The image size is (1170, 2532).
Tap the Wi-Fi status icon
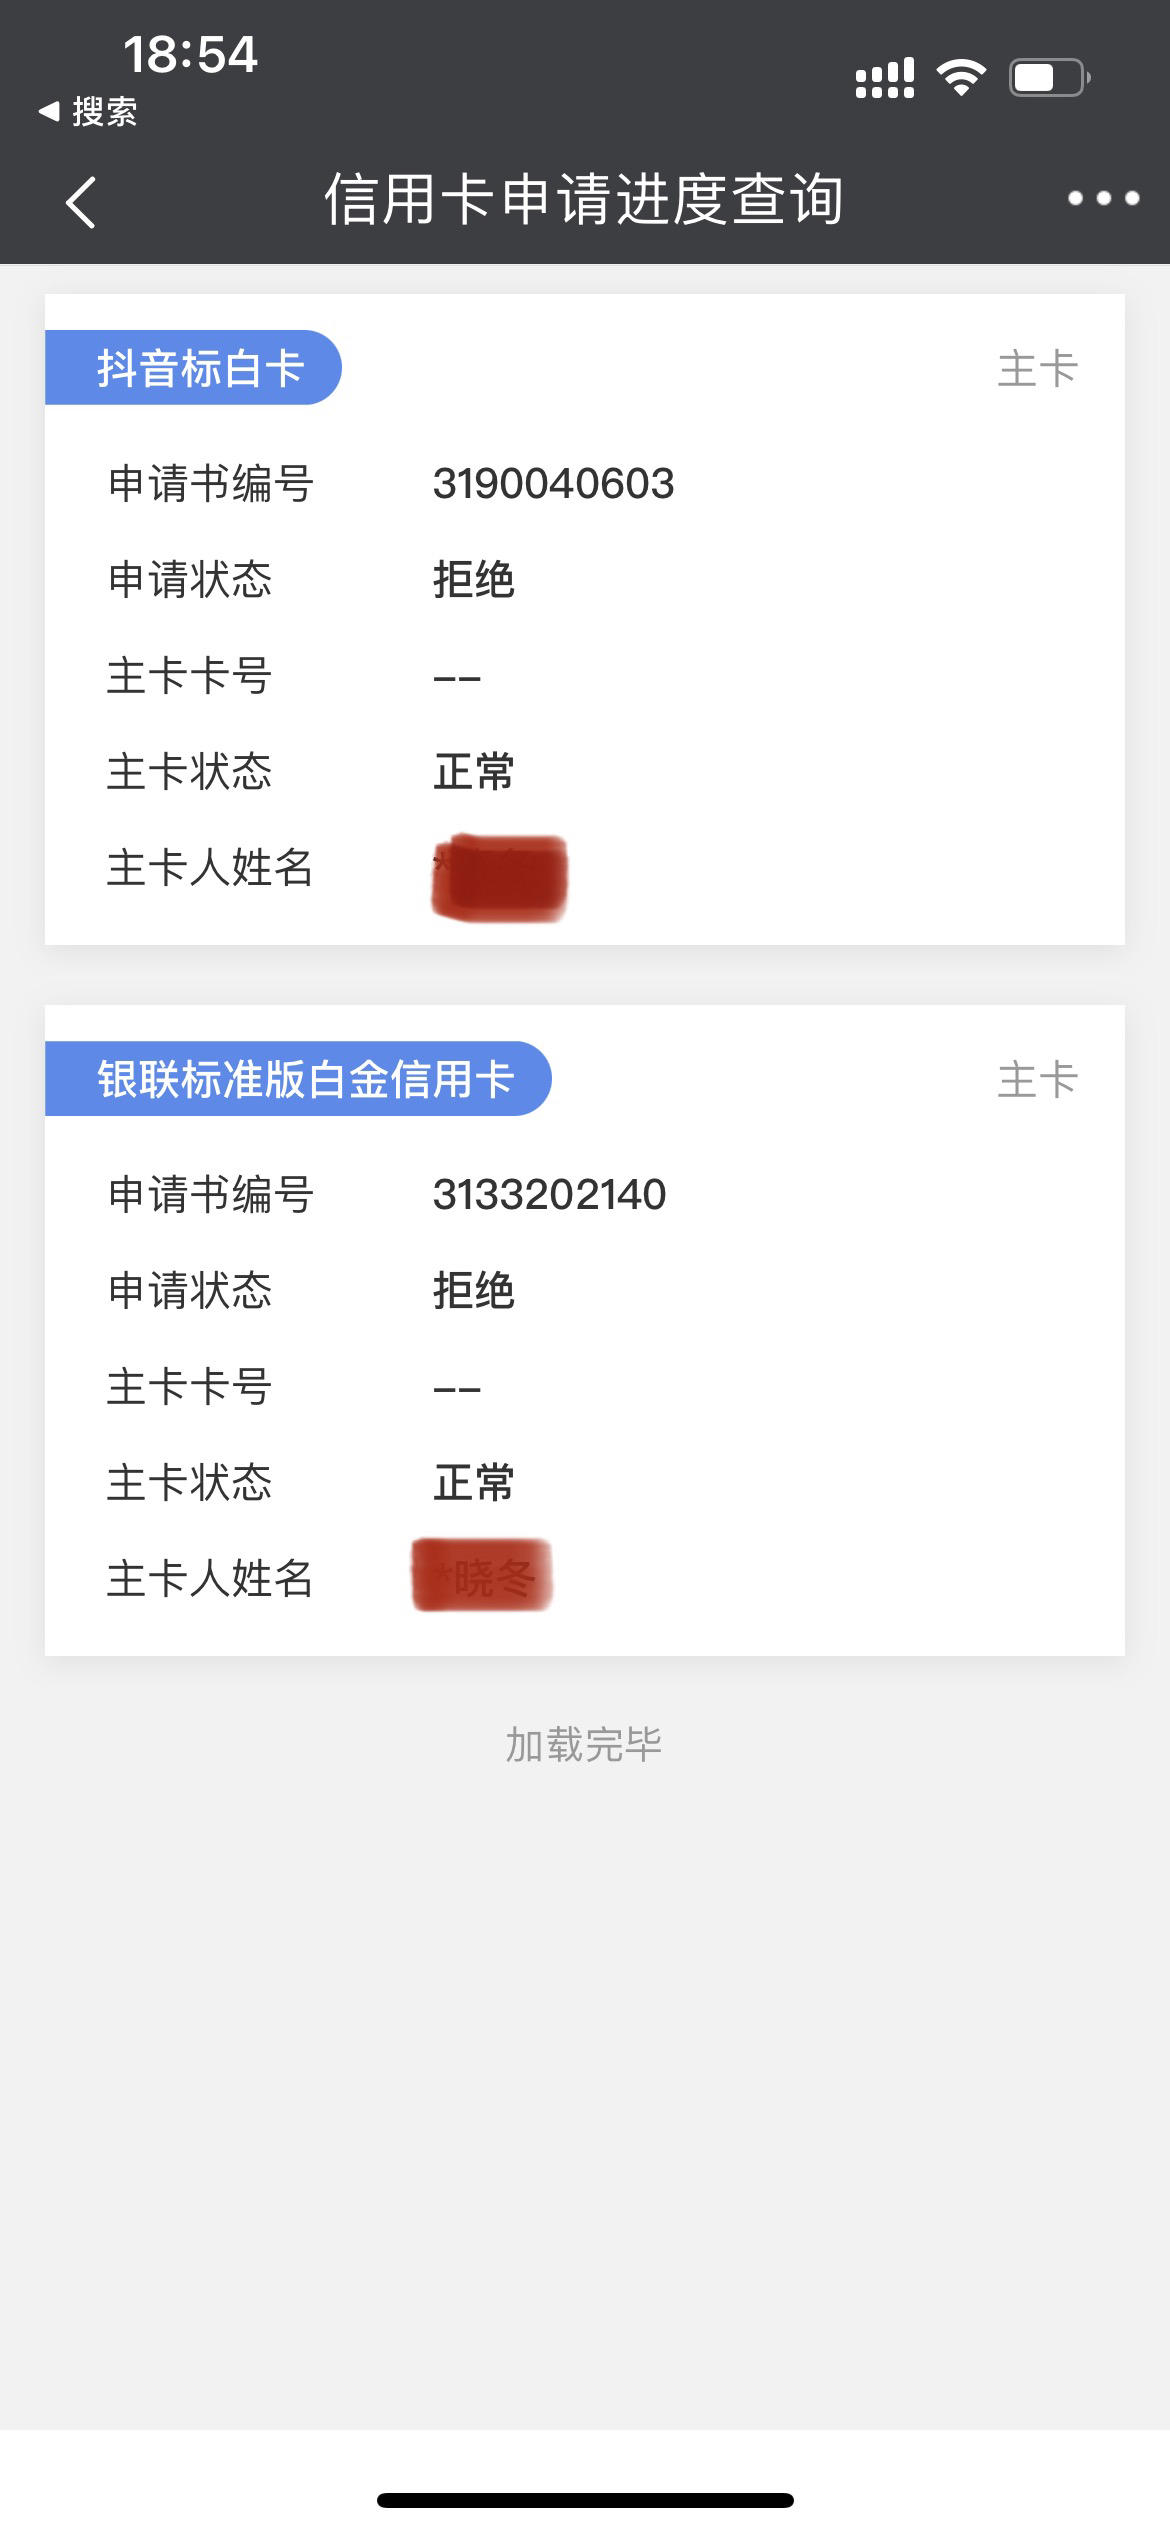click(x=961, y=77)
